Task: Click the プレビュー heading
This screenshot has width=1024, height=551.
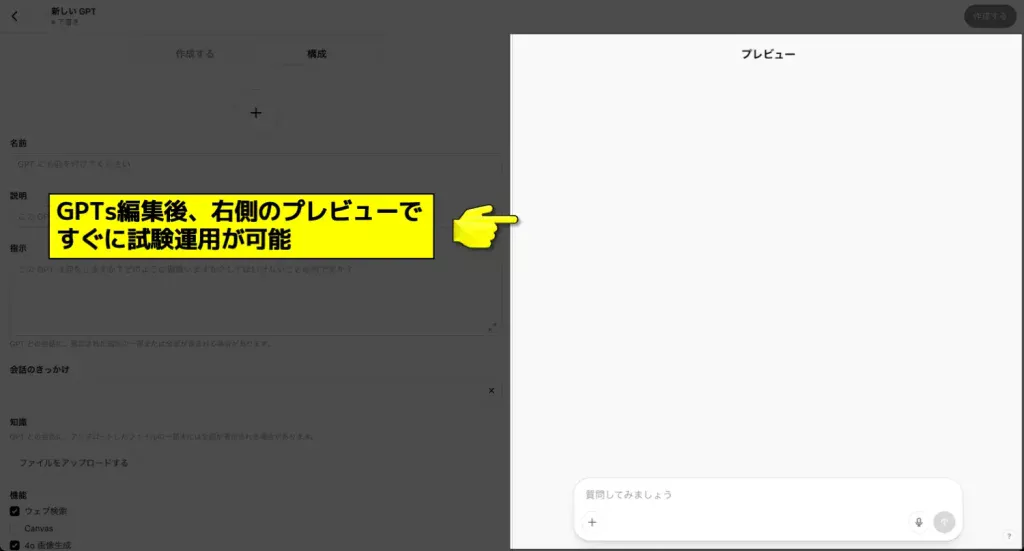Action: pos(768,54)
